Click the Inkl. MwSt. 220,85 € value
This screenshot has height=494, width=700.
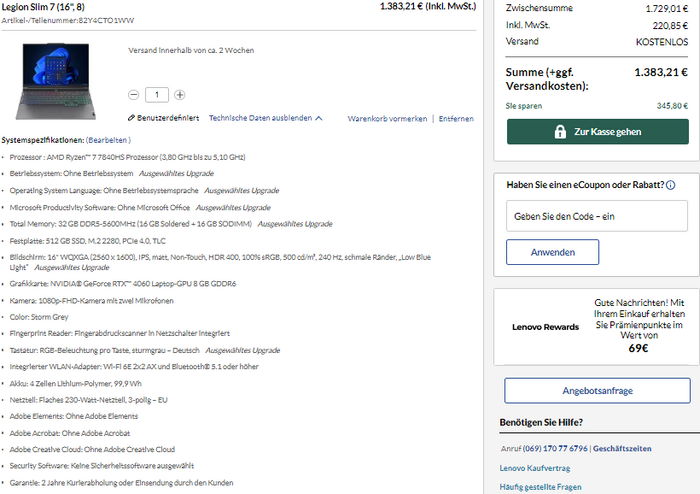coord(670,25)
